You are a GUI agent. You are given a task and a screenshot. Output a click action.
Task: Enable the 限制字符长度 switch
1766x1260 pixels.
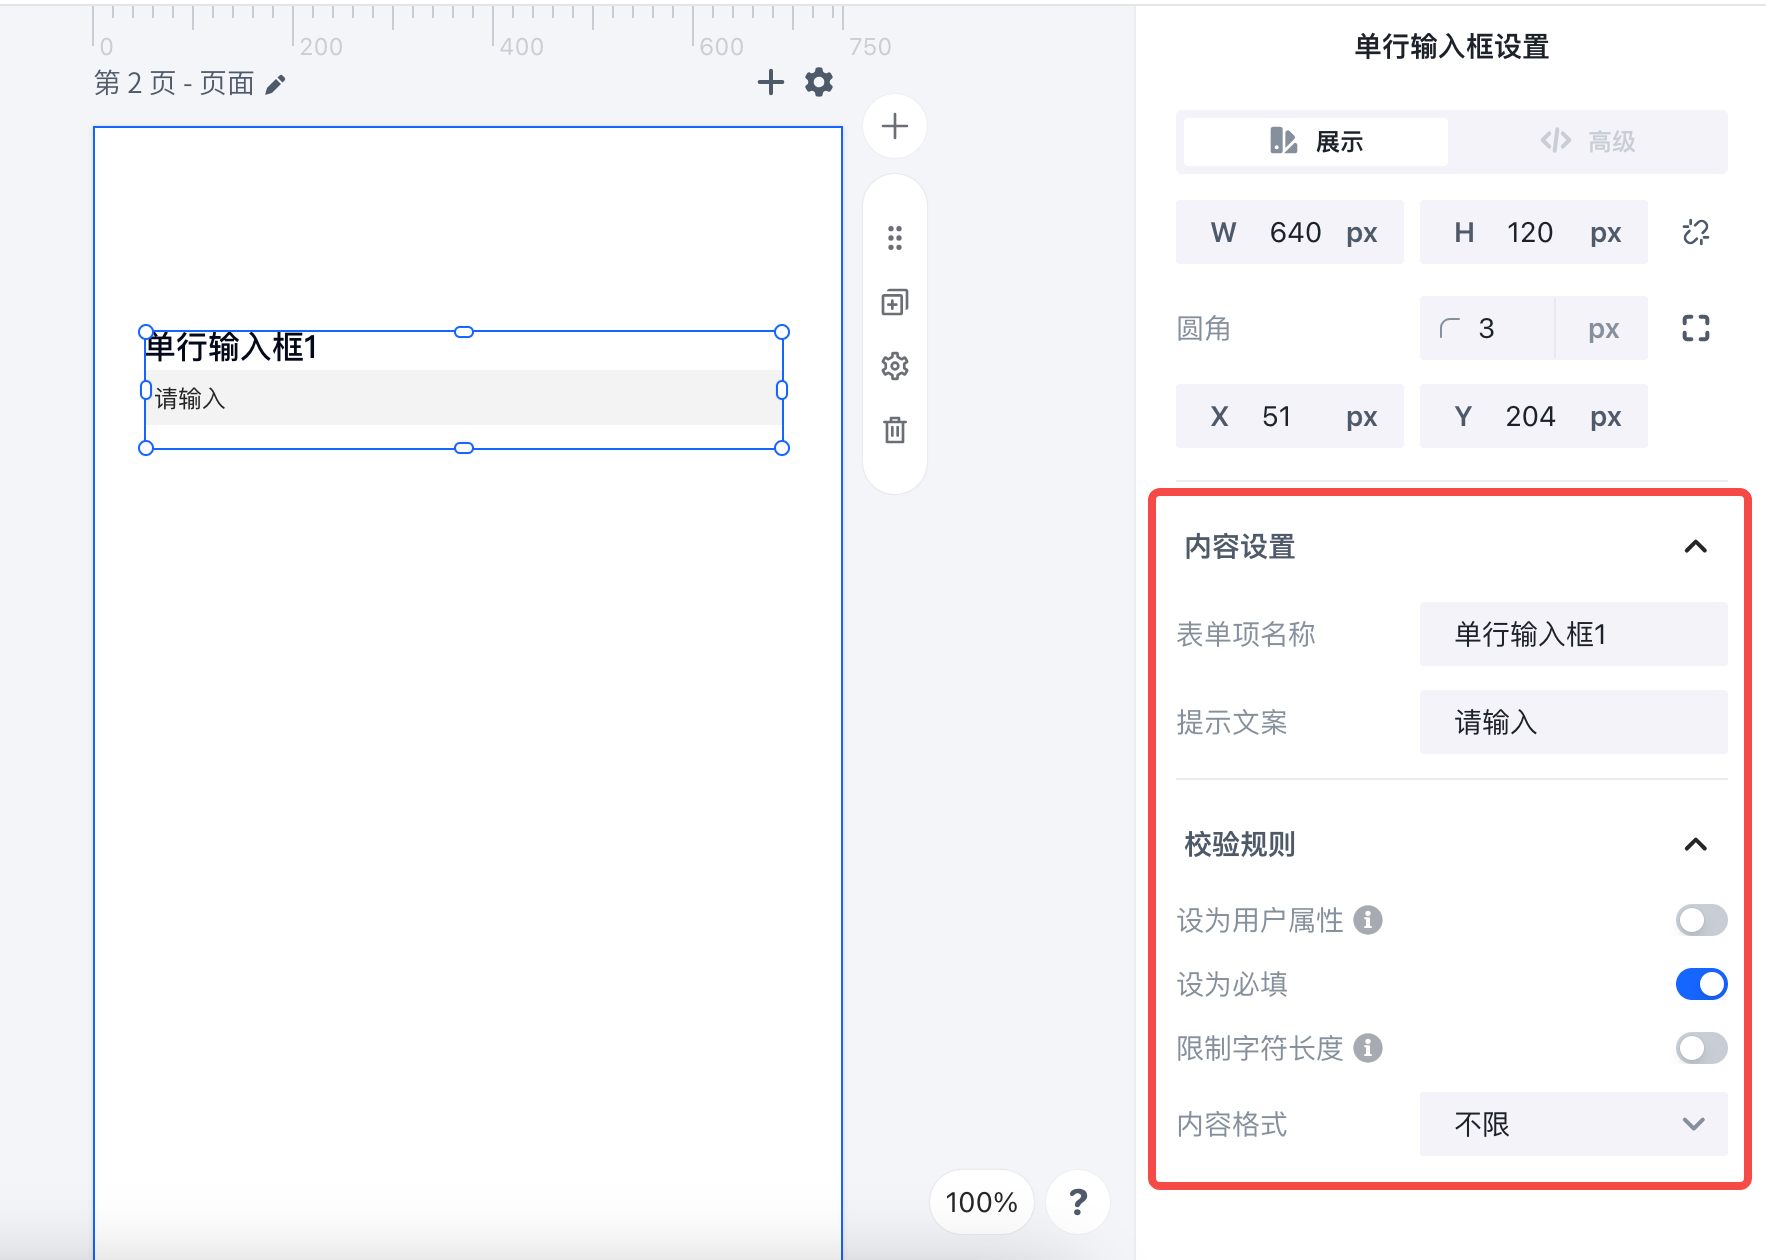[x=1701, y=1048]
